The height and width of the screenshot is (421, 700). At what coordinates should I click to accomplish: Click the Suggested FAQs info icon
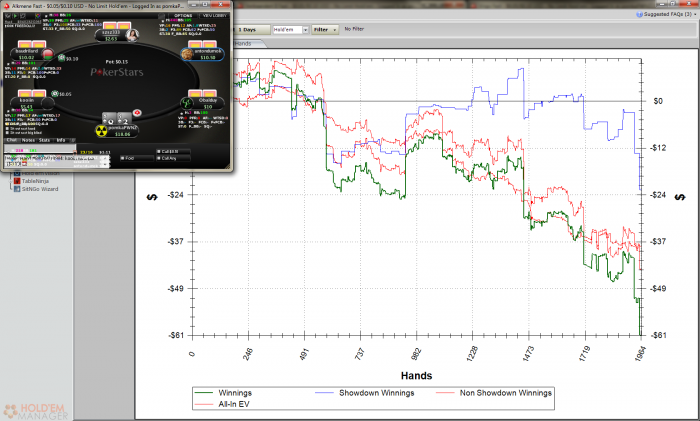click(639, 14)
